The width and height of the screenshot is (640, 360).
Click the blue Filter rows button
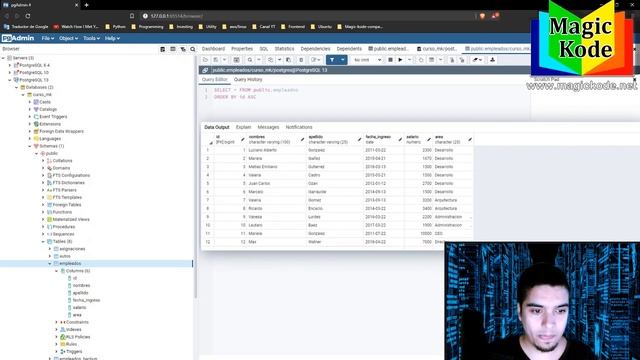(x=332, y=60)
